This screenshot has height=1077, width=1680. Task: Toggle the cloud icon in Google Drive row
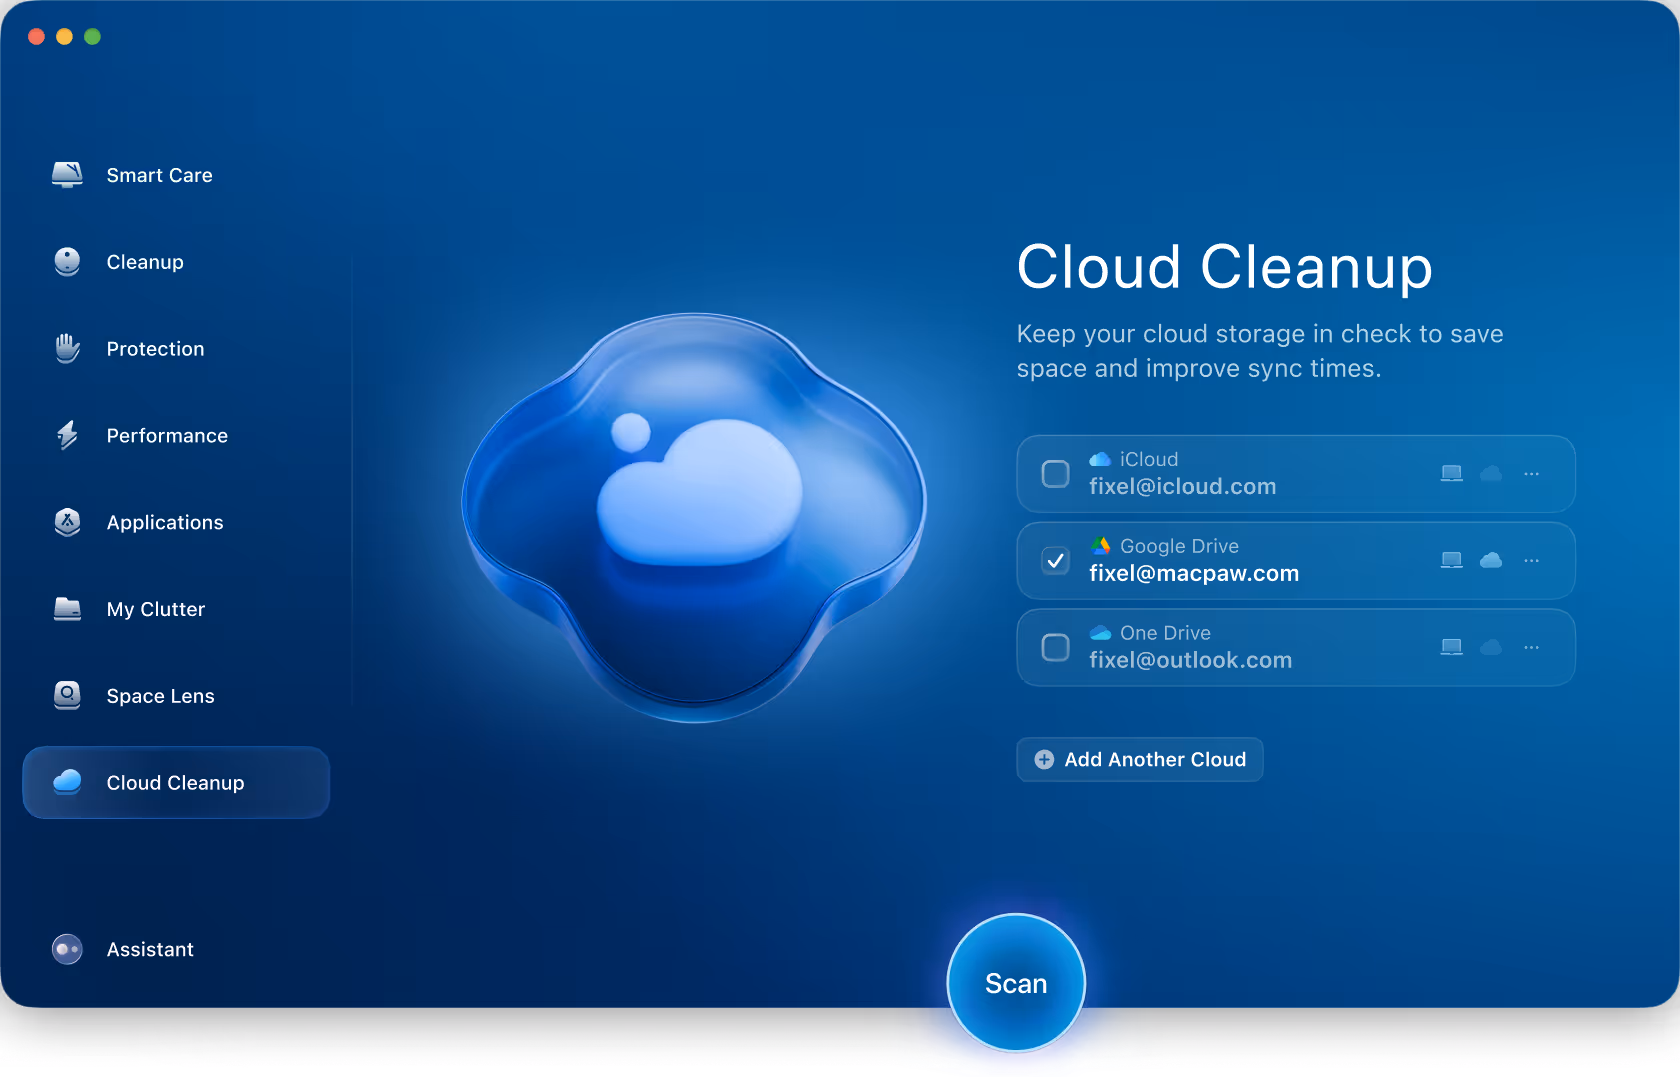pyautogui.click(x=1491, y=561)
